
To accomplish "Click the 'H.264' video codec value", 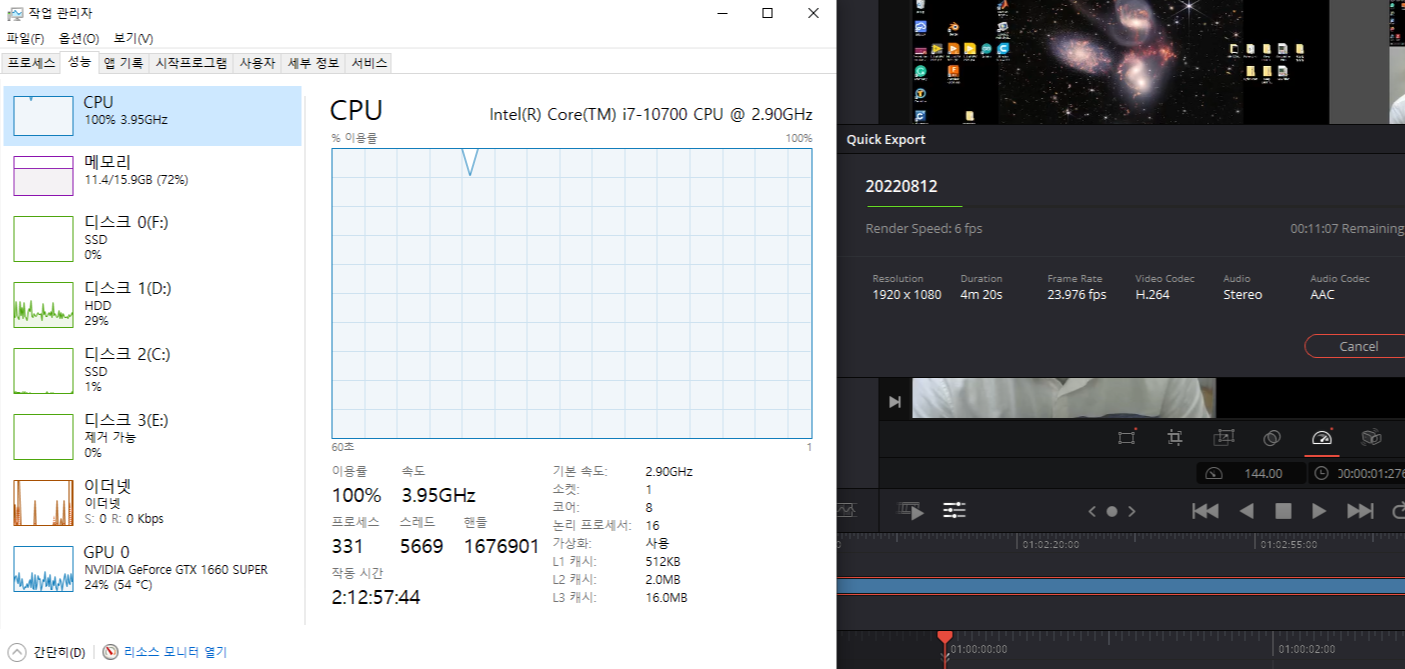I will click(x=1152, y=295).
